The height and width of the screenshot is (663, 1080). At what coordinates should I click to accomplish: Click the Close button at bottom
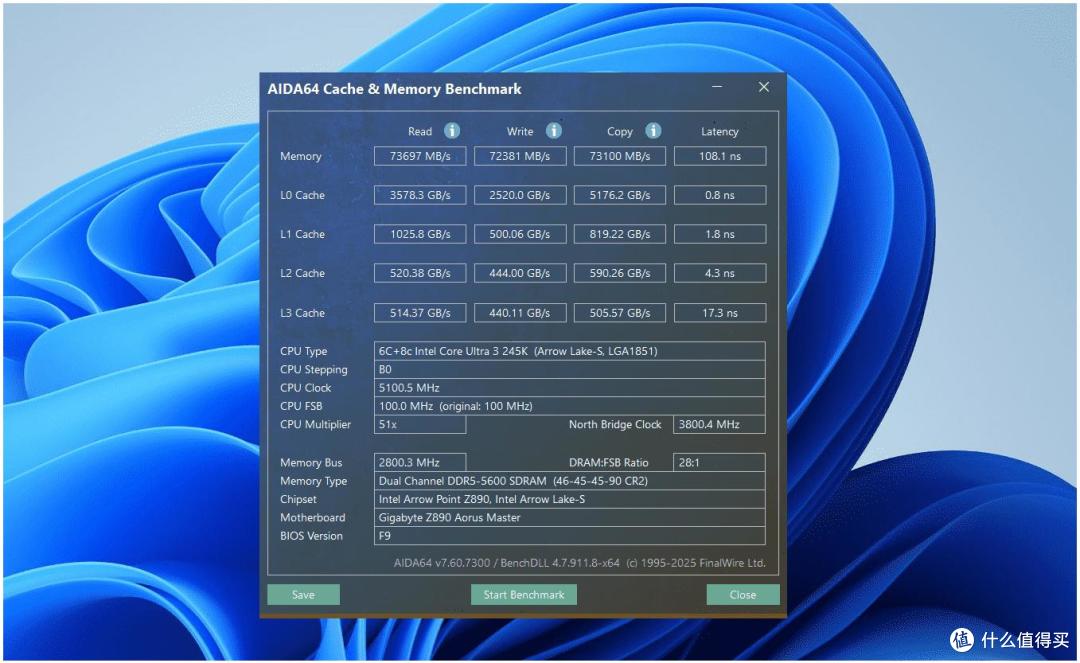click(742, 595)
